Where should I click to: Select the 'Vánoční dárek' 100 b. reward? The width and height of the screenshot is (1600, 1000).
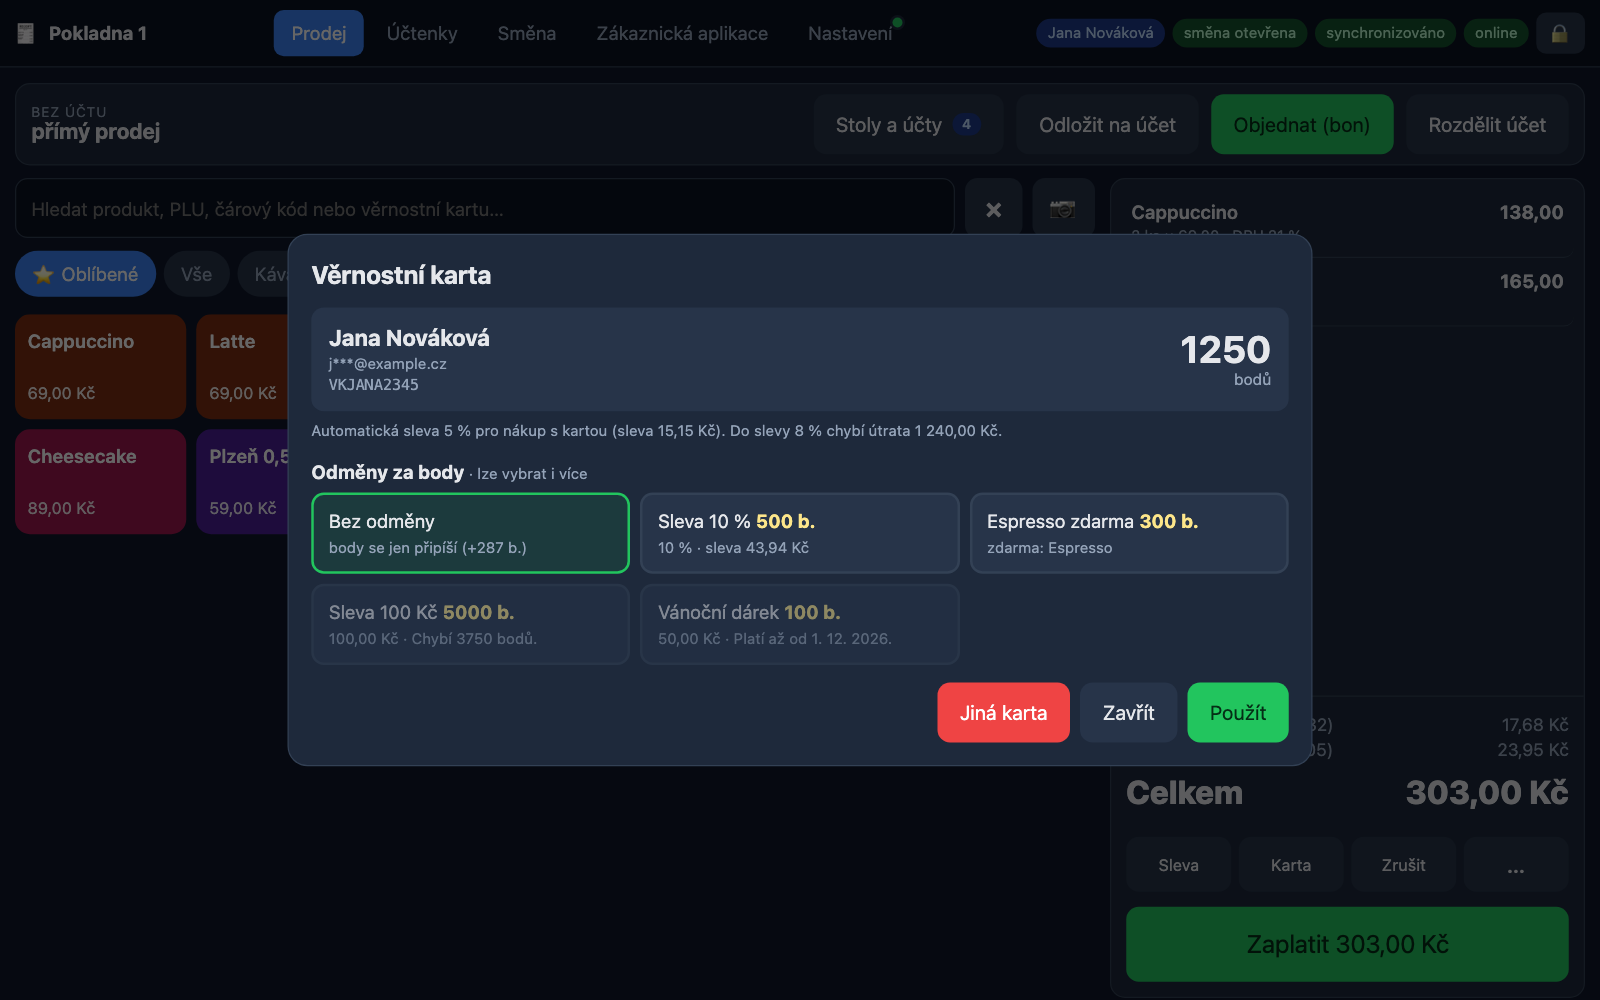tap(799, 624)
